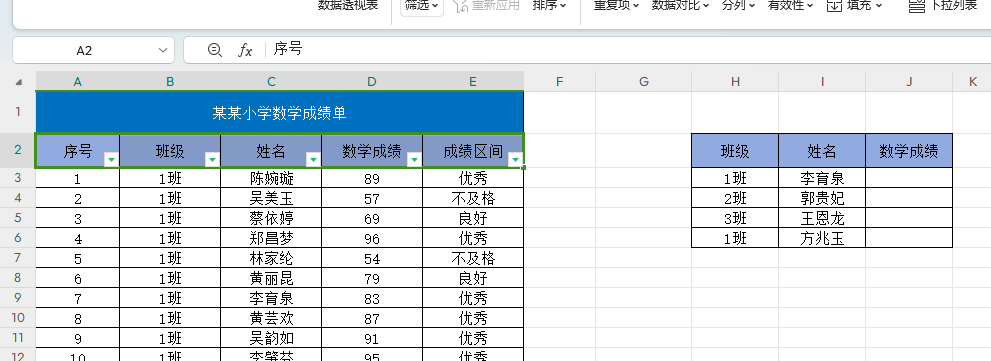Click the select-all corner triangle
991x361 pixels.
click(x=19, y=82)
